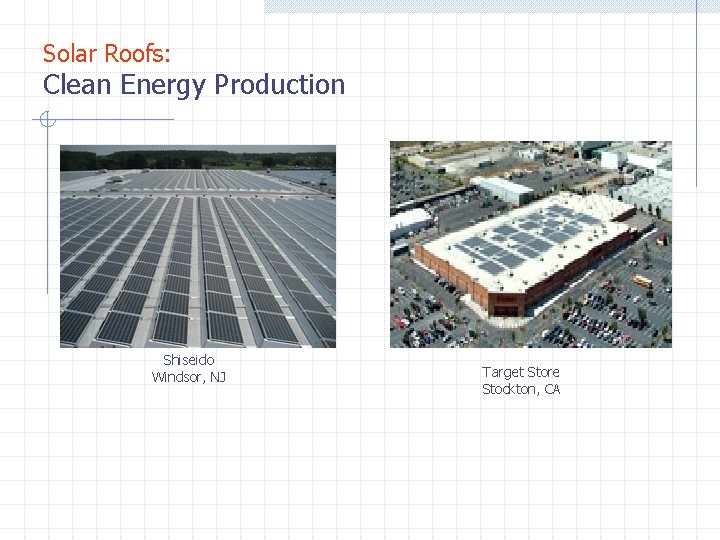Select the "Target Store" caption text
The height and width of the screenshot is (540, 720).
[521, 372]
